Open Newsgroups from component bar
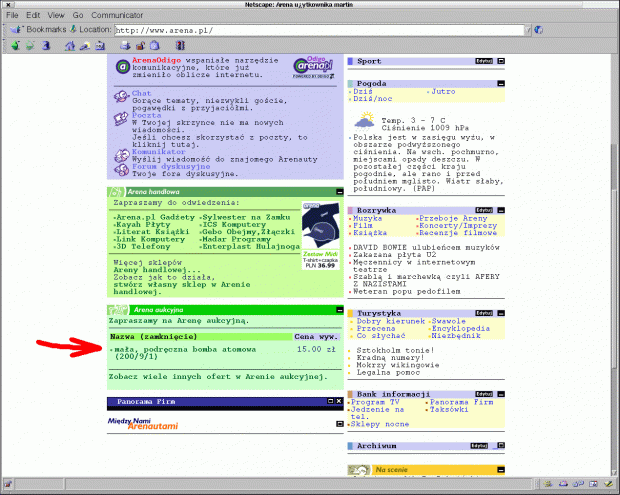 (578, 484)
